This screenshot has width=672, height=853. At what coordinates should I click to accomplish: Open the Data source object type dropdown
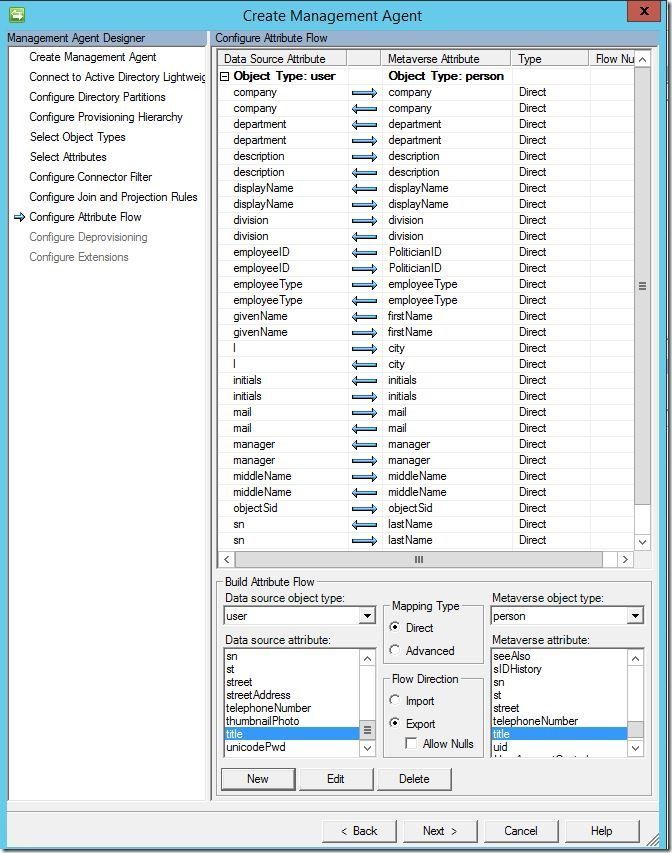368,616
